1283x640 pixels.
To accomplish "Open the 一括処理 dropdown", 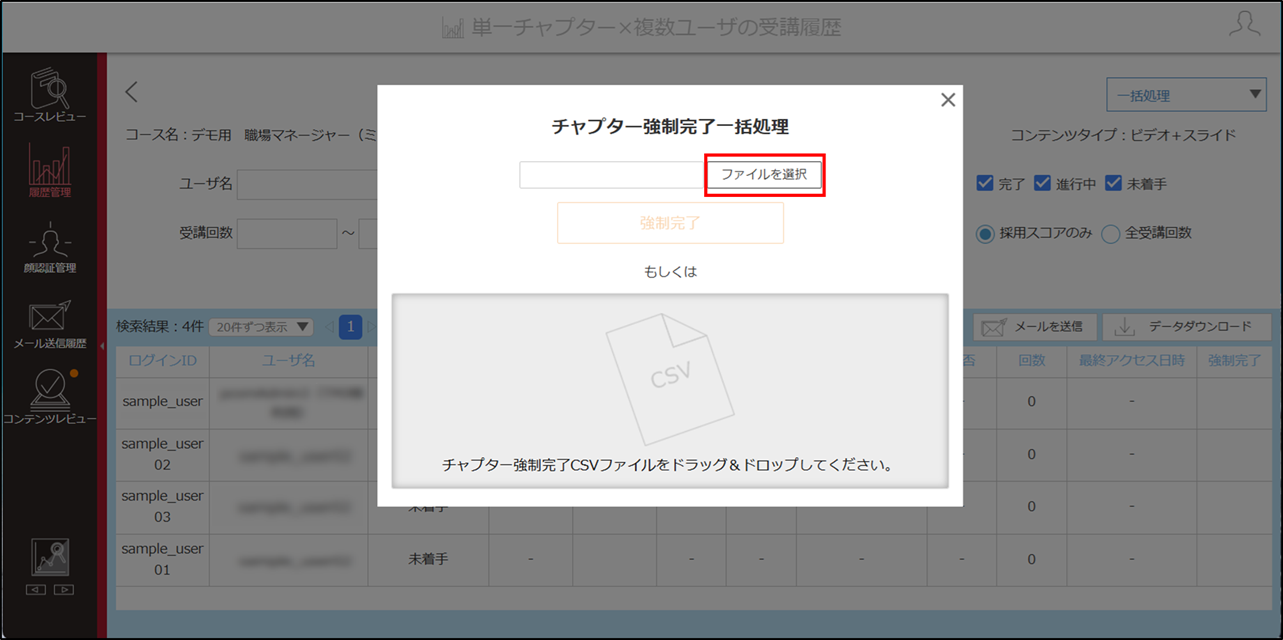I will click(x=1187, y=96).
